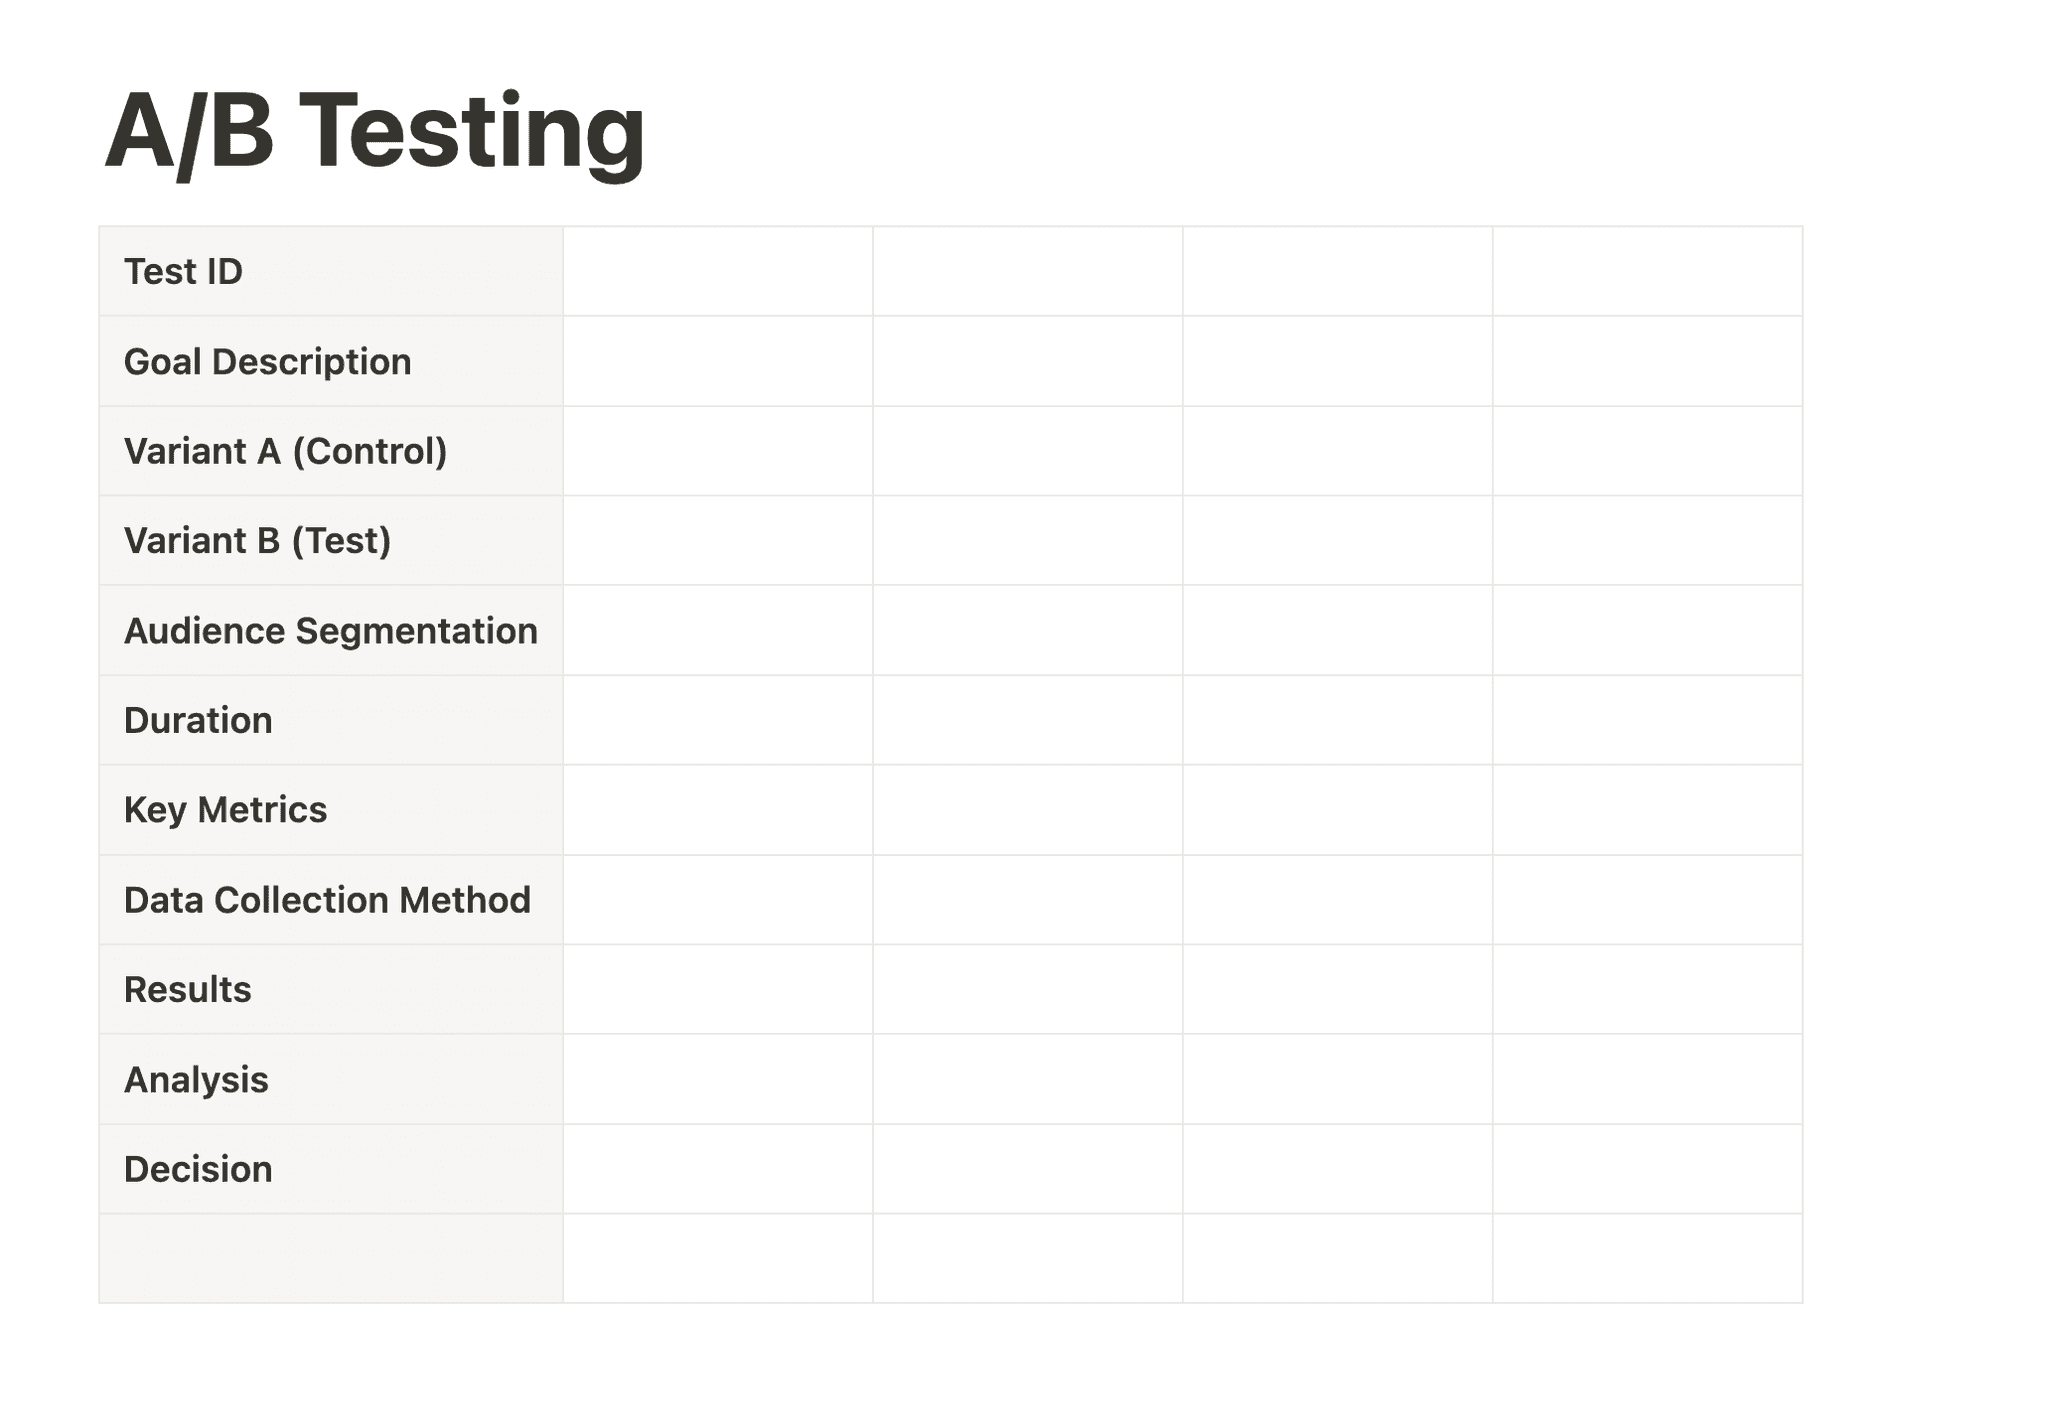The height and width of the screenshot is (1426, 2048).
Task: Select the Results row header
Action: (x=331, y=989)
